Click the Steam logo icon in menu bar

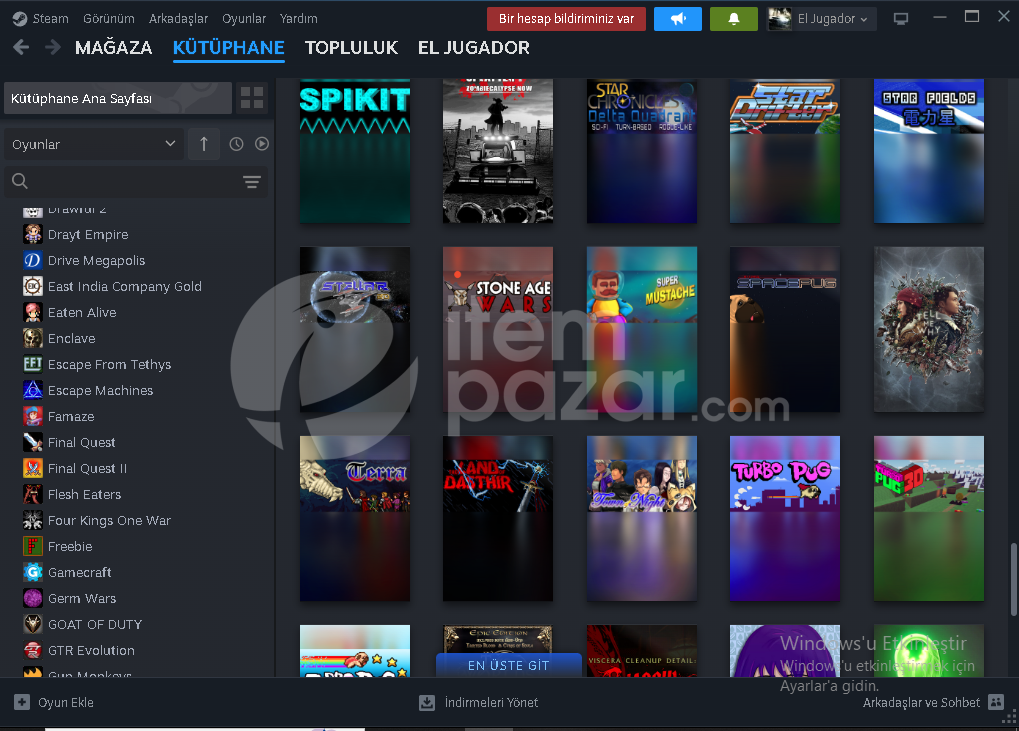tap(20, 19)
